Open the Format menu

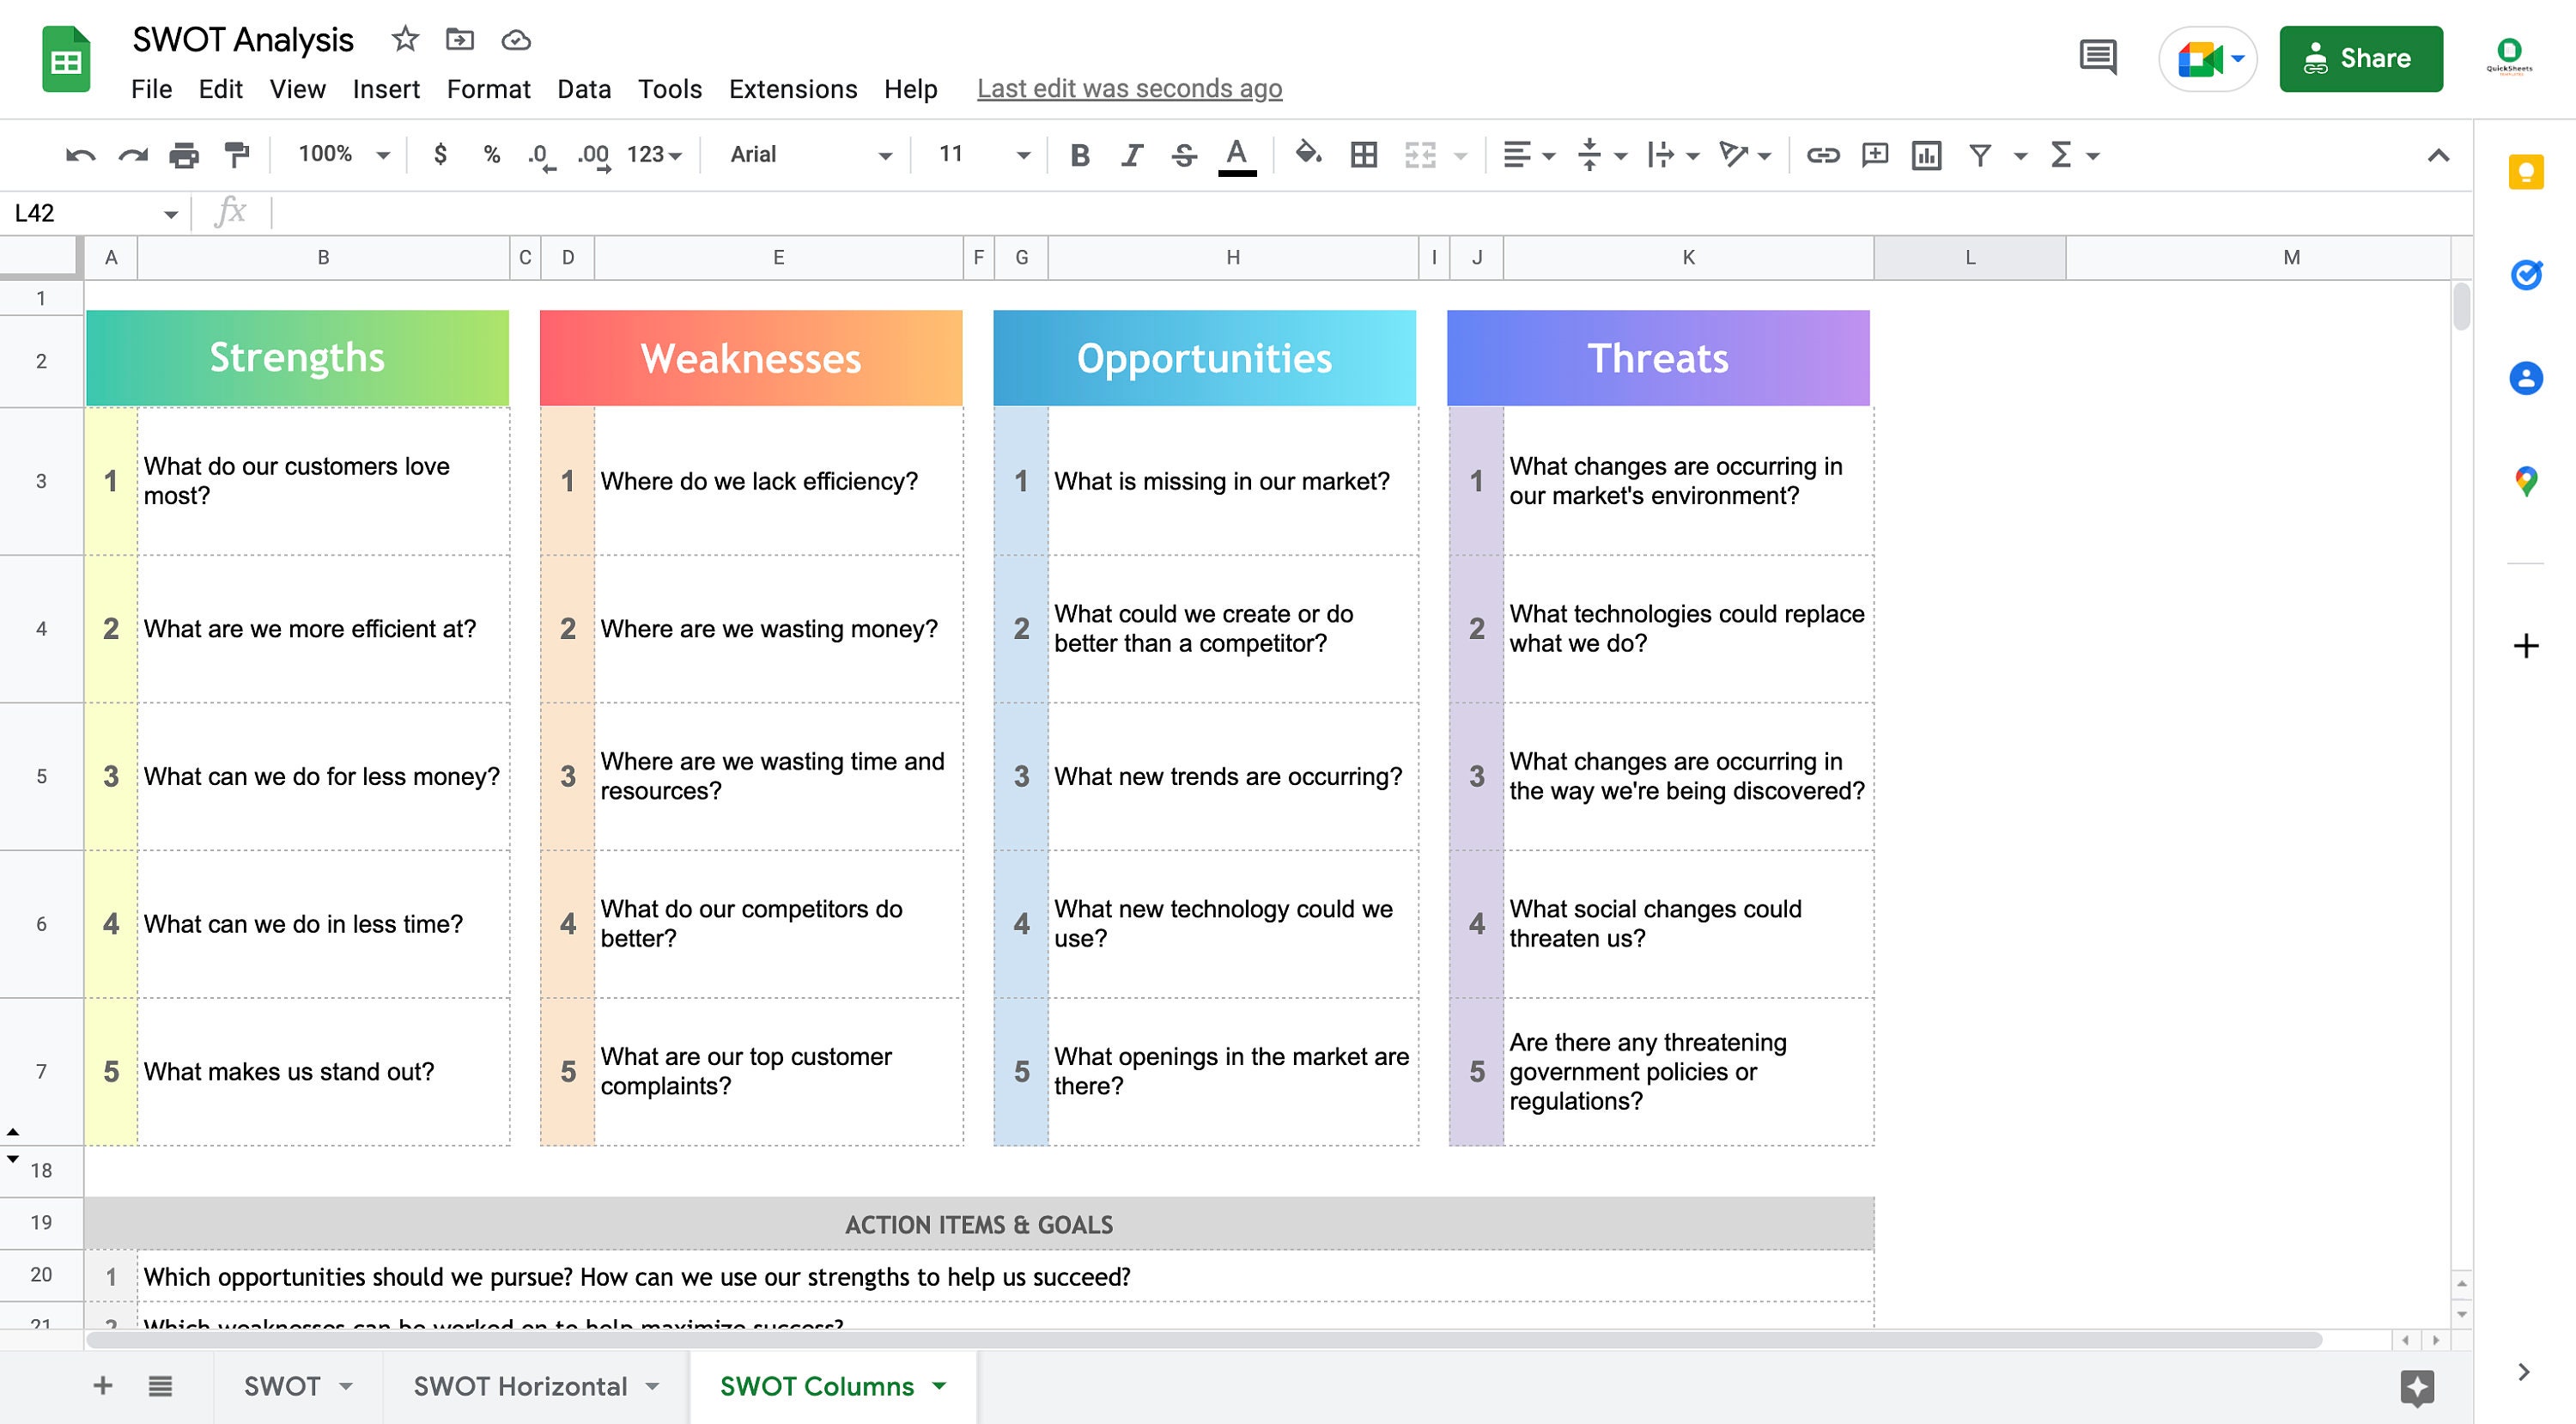click(489, 89)
